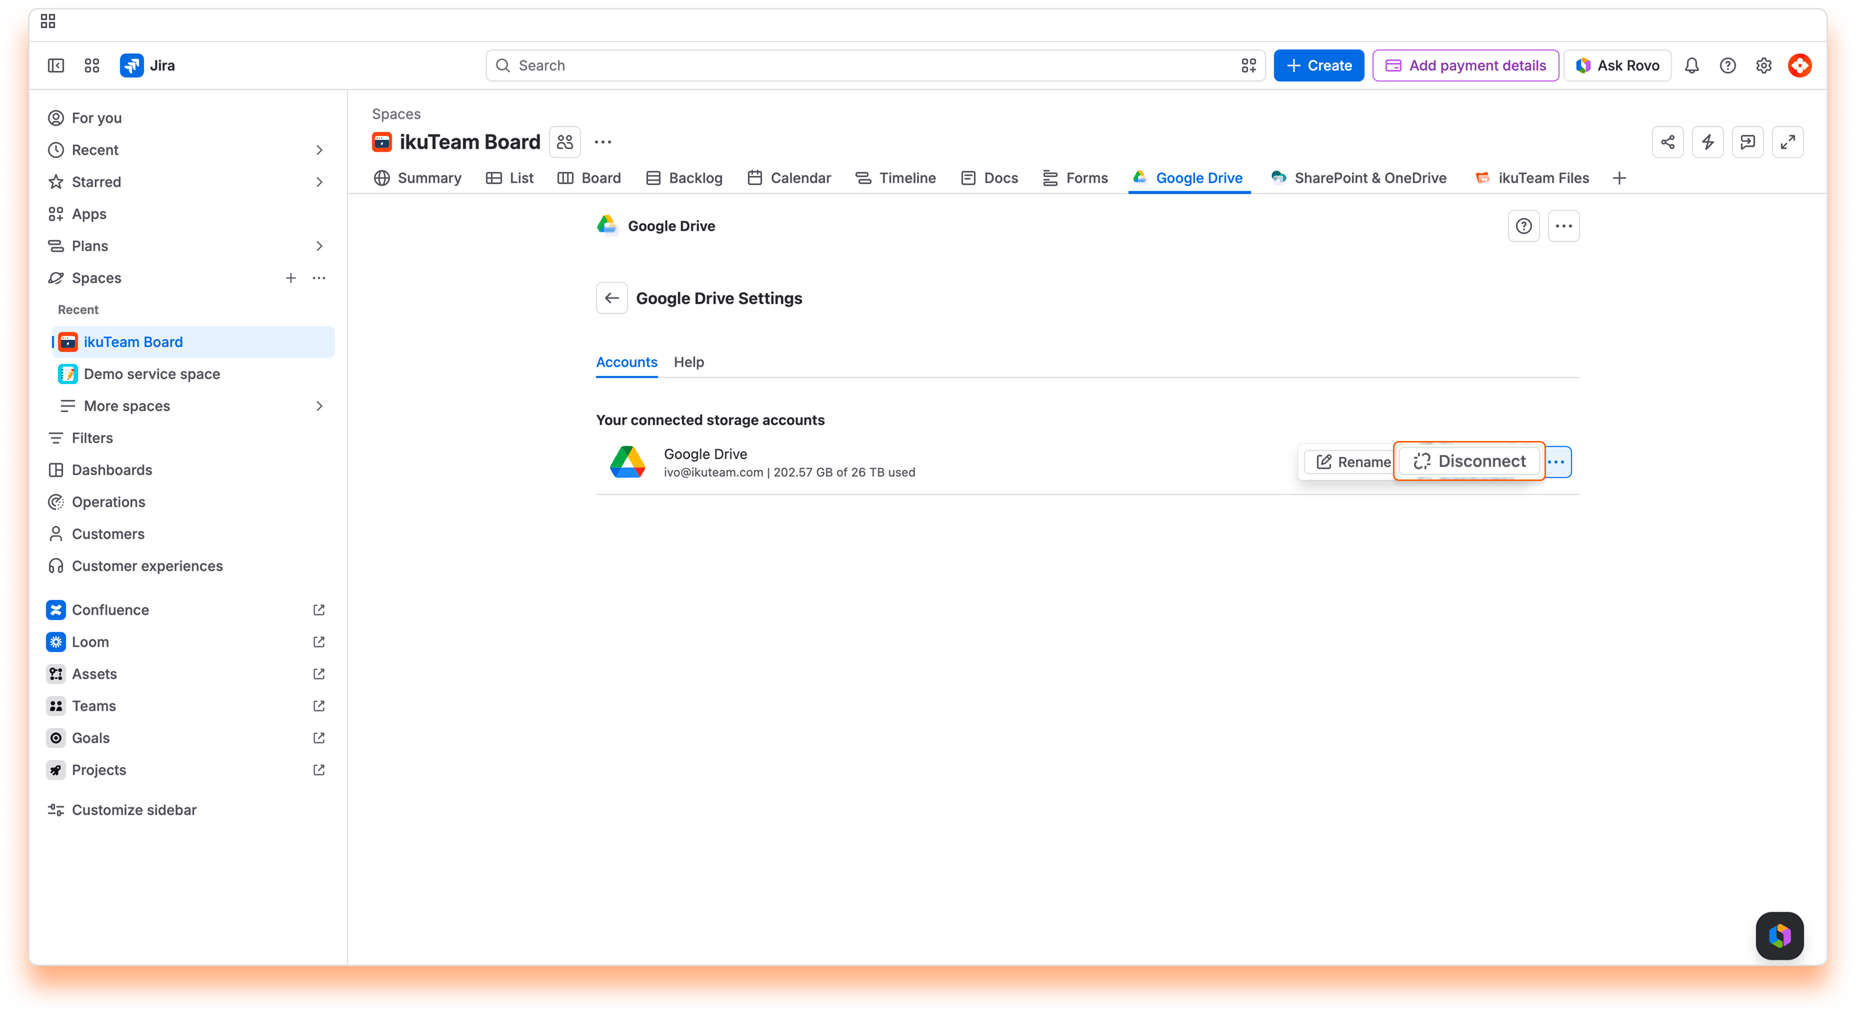Viewport: 1856px width, 1014px height.
Task: Click the search input field
Action: [x=875, y=65]
